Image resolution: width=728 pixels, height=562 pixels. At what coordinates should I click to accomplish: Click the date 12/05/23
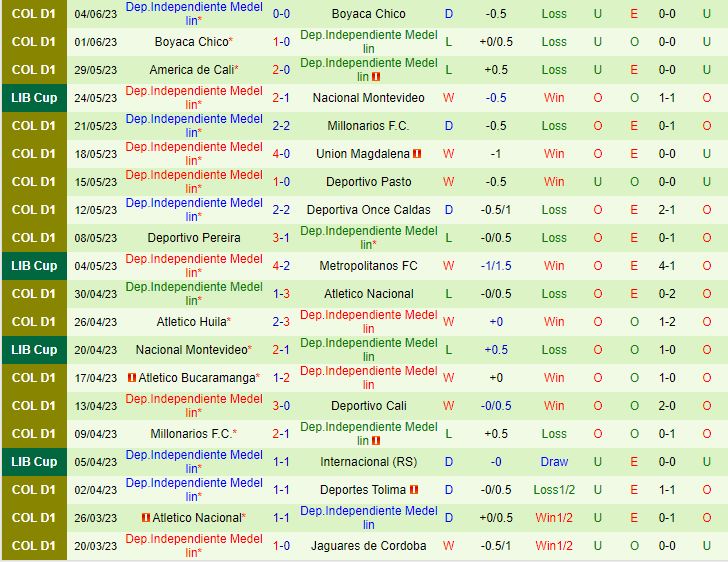[x=96, y=210]
